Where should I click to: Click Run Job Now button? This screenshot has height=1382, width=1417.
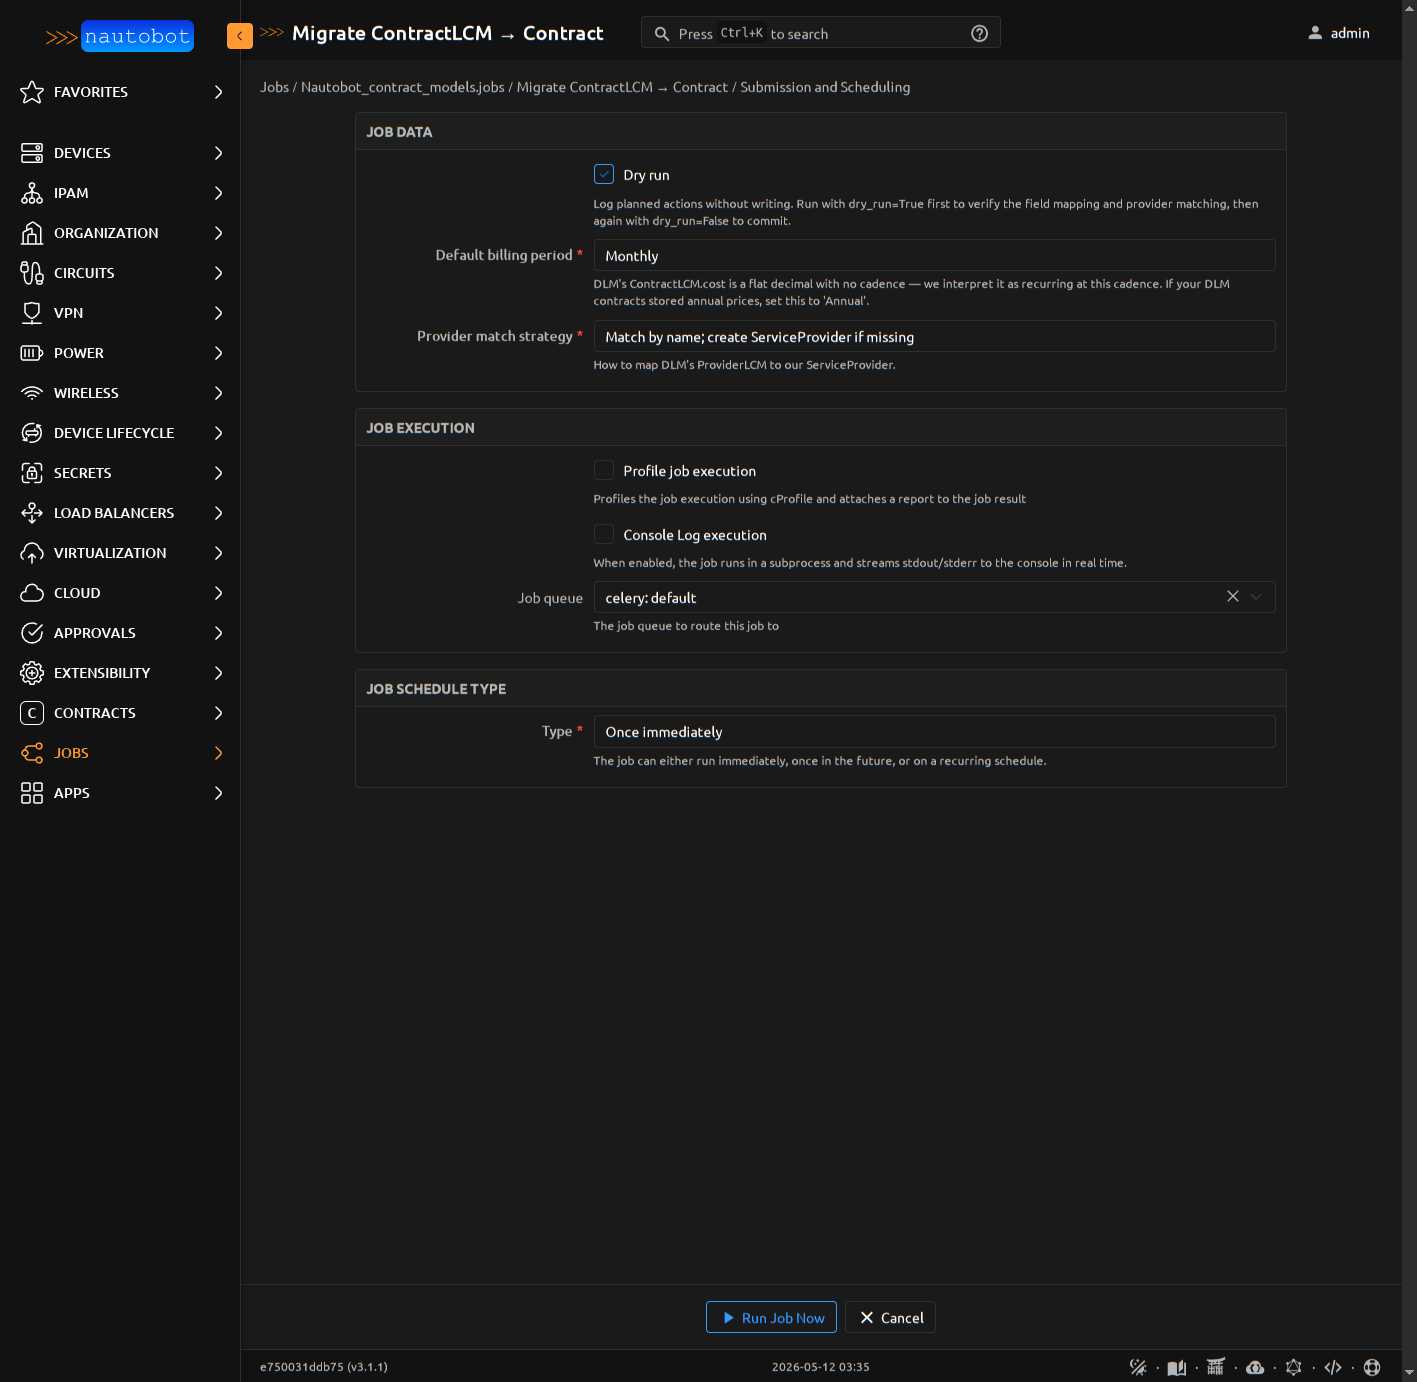(x=771, y=1318)
